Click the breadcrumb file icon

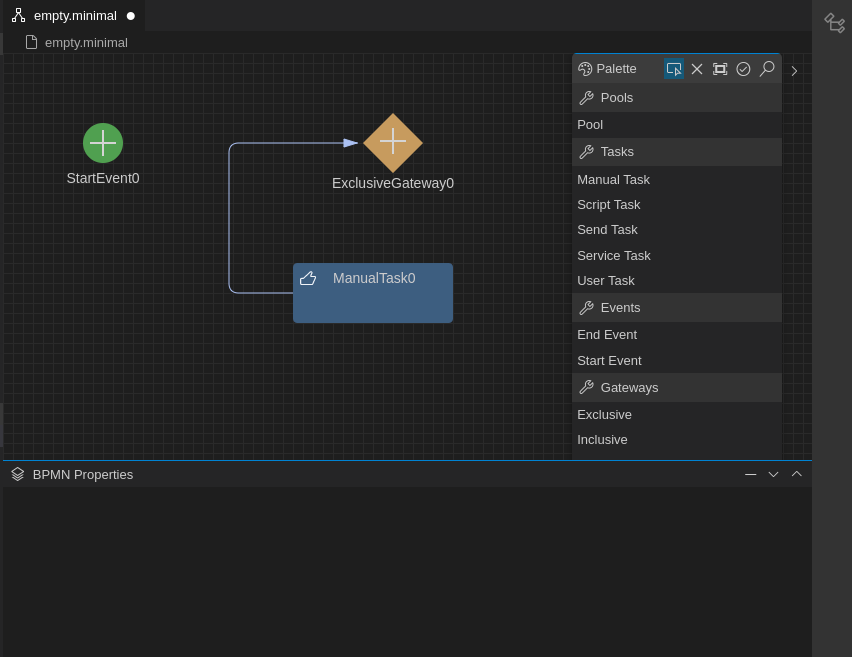(32, 42)
